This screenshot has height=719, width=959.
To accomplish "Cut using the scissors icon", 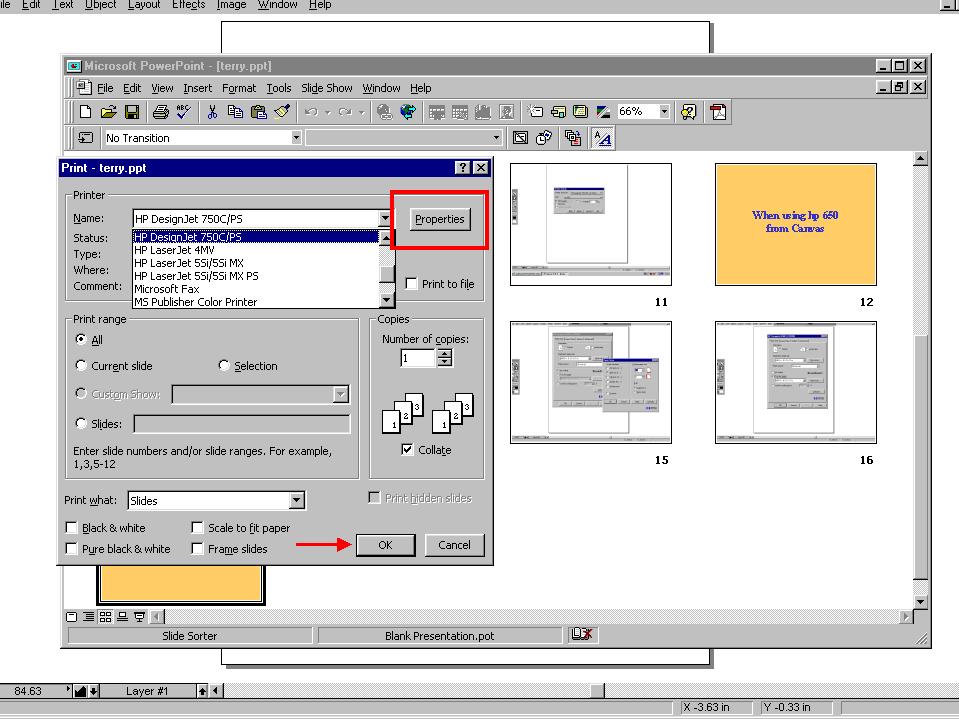I will pyautogui.click(x=212, y=112).
